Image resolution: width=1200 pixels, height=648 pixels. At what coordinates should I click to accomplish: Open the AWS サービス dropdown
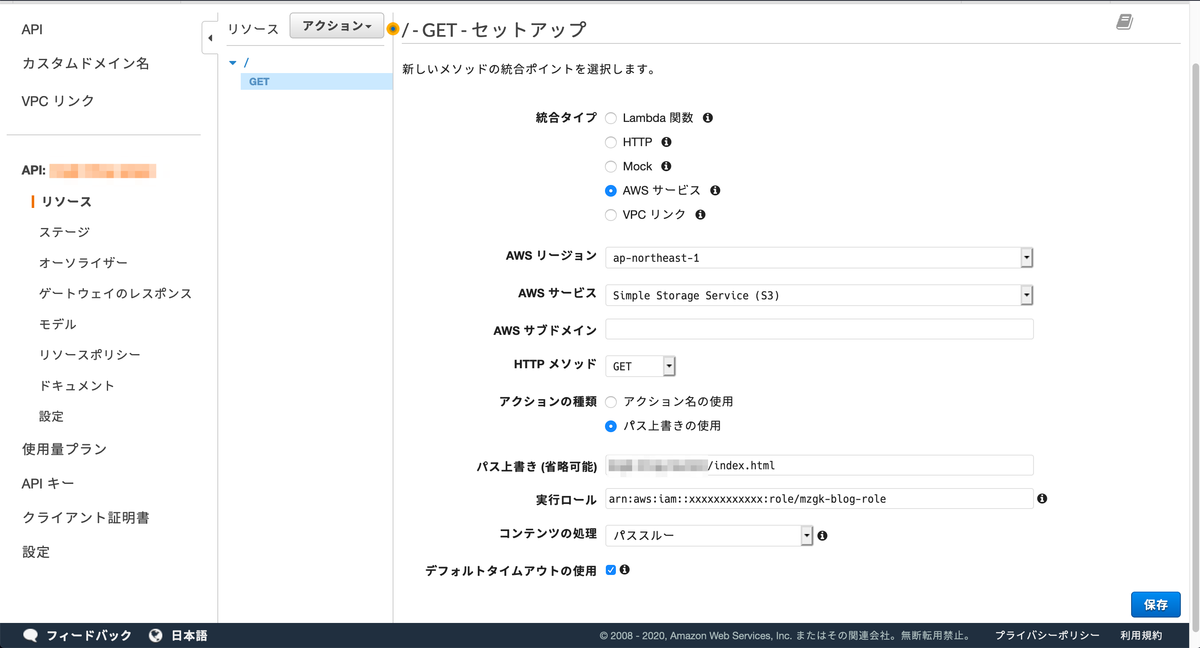point(819,295)
